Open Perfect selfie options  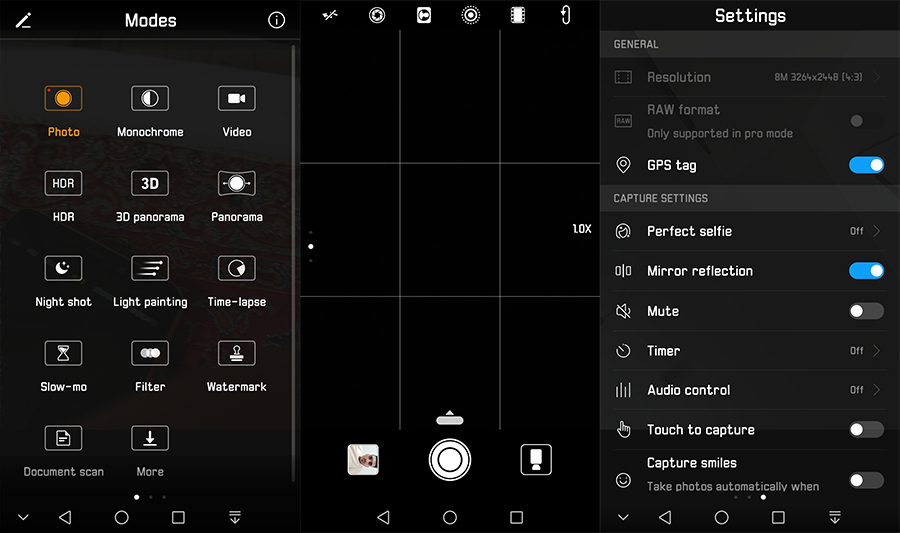[x=750, y=231]
